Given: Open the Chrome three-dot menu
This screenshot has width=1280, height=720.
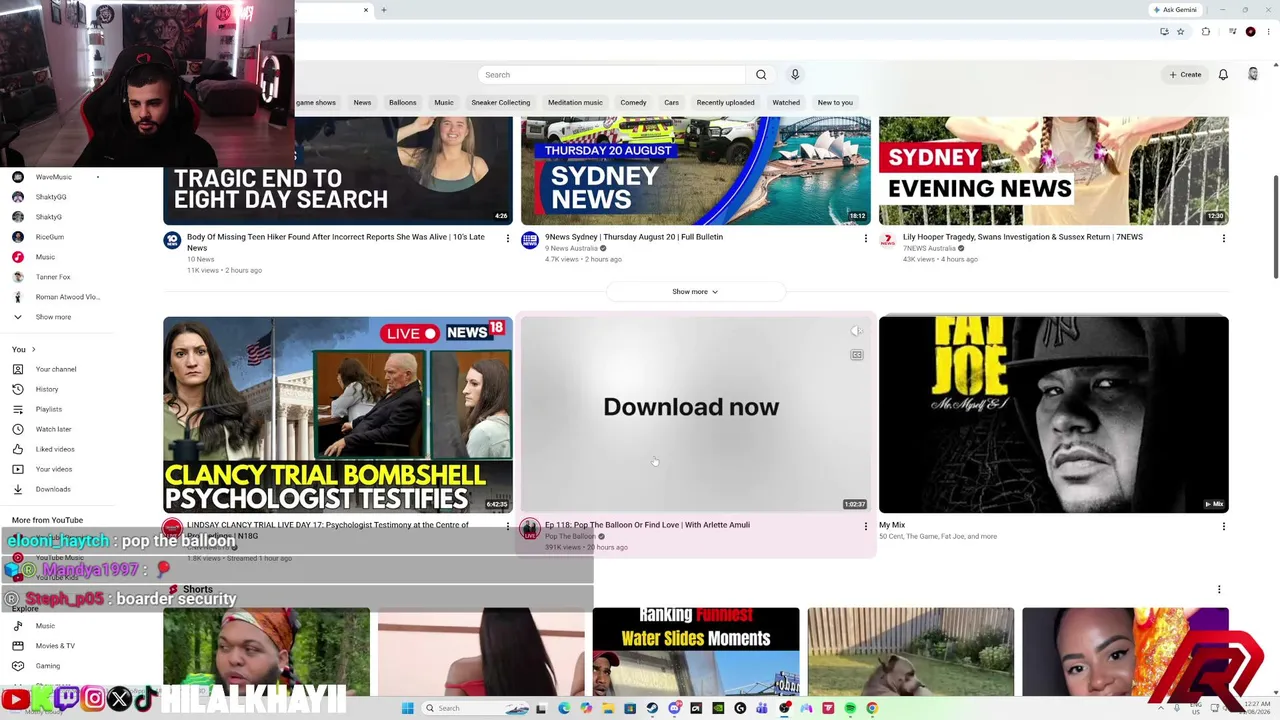Looking at the screenshot, I should point(1267,32).
